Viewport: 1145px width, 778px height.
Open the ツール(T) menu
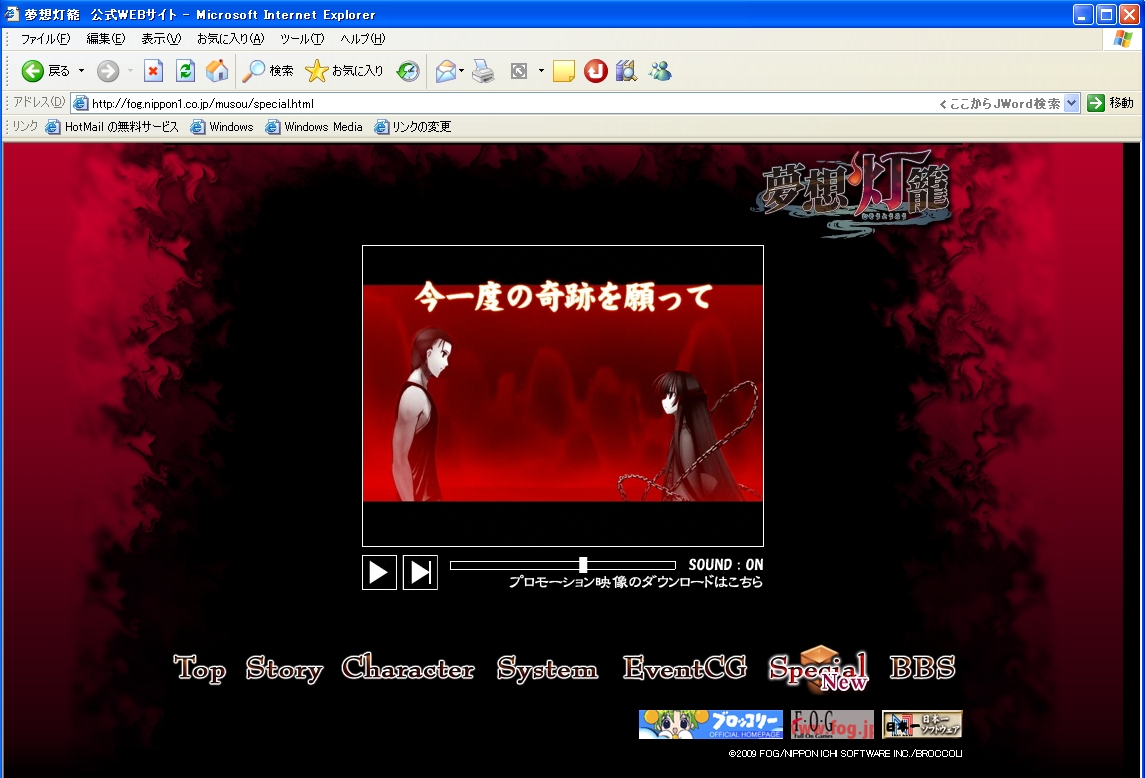302,39
